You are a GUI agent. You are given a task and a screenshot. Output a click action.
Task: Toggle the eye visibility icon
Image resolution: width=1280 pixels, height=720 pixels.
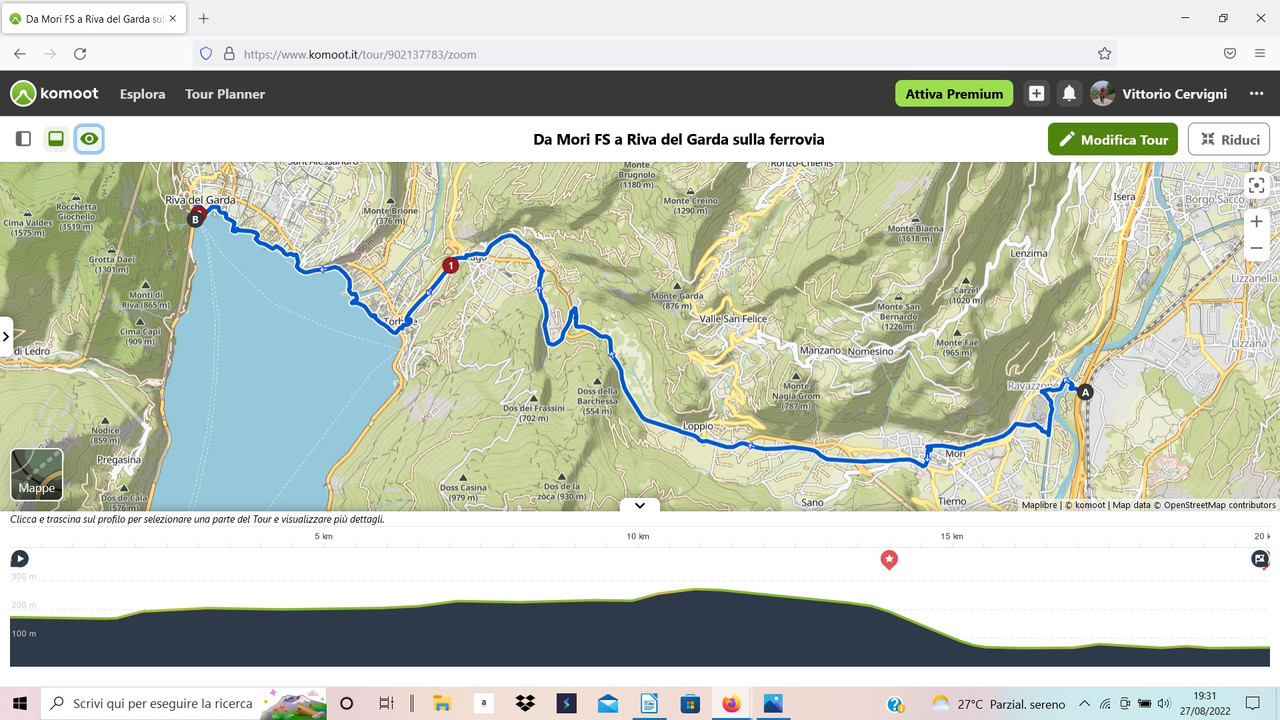[90, 139]
